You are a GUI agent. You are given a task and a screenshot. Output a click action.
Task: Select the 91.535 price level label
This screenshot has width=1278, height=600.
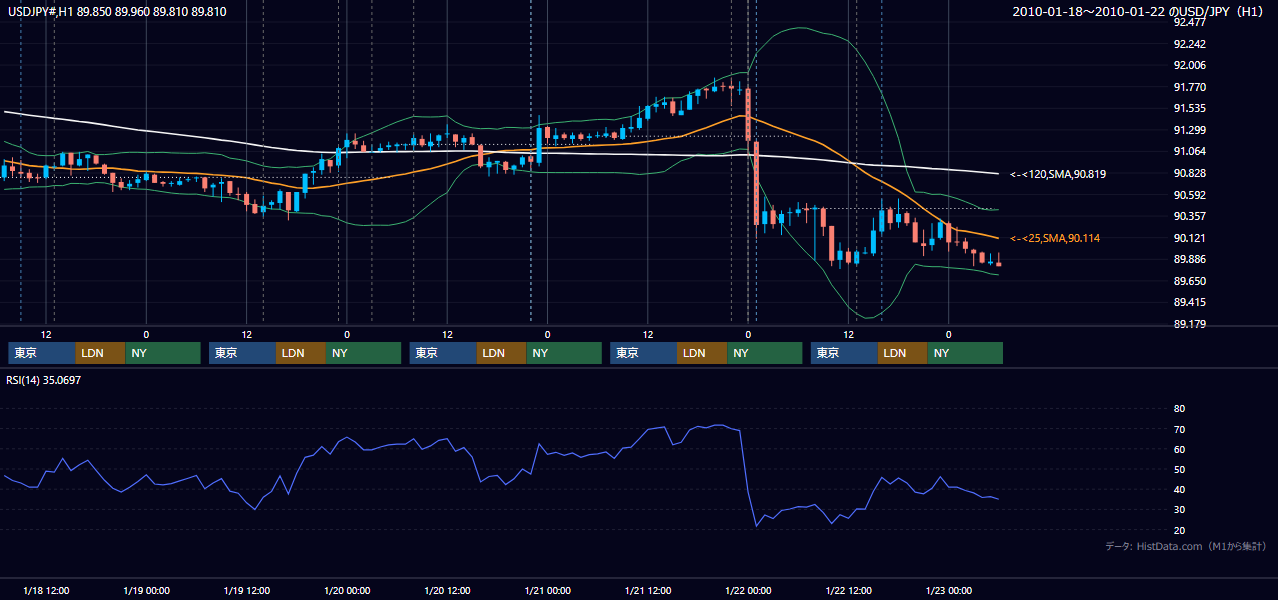pos(1190,108)
